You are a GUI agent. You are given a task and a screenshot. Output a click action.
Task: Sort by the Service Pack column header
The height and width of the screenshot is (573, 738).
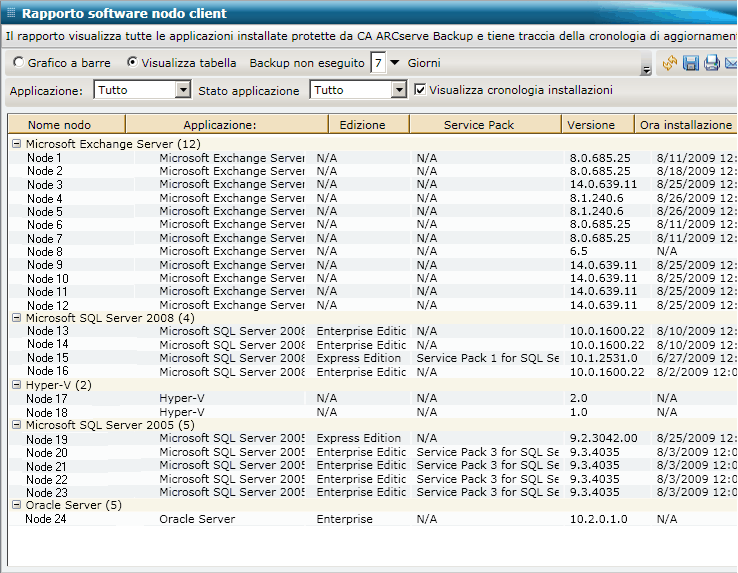(486, 125)
